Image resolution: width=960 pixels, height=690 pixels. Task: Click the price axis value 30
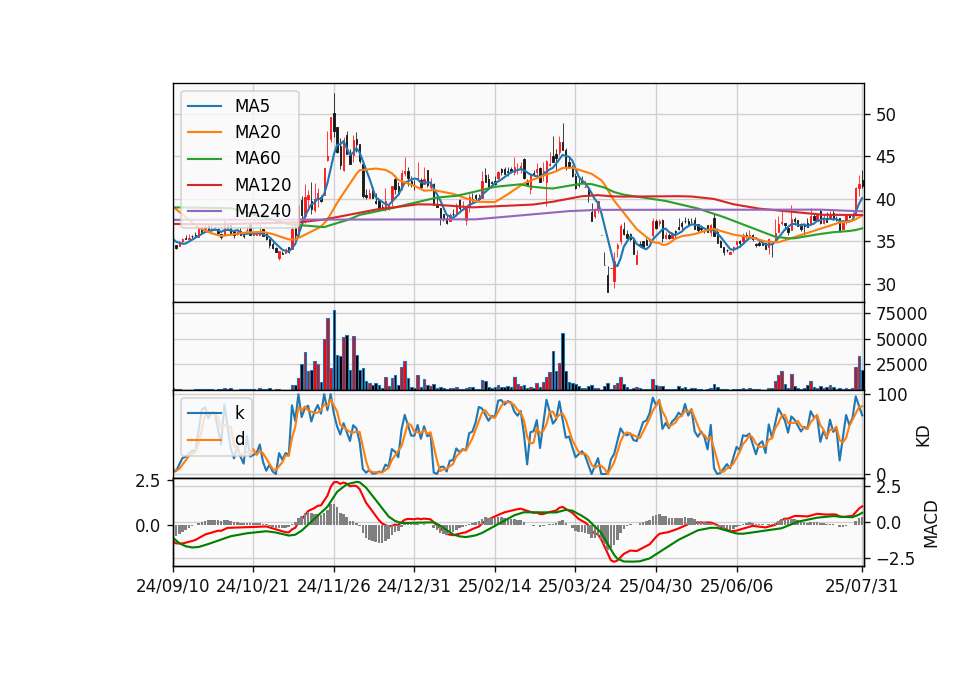[885, 285]
